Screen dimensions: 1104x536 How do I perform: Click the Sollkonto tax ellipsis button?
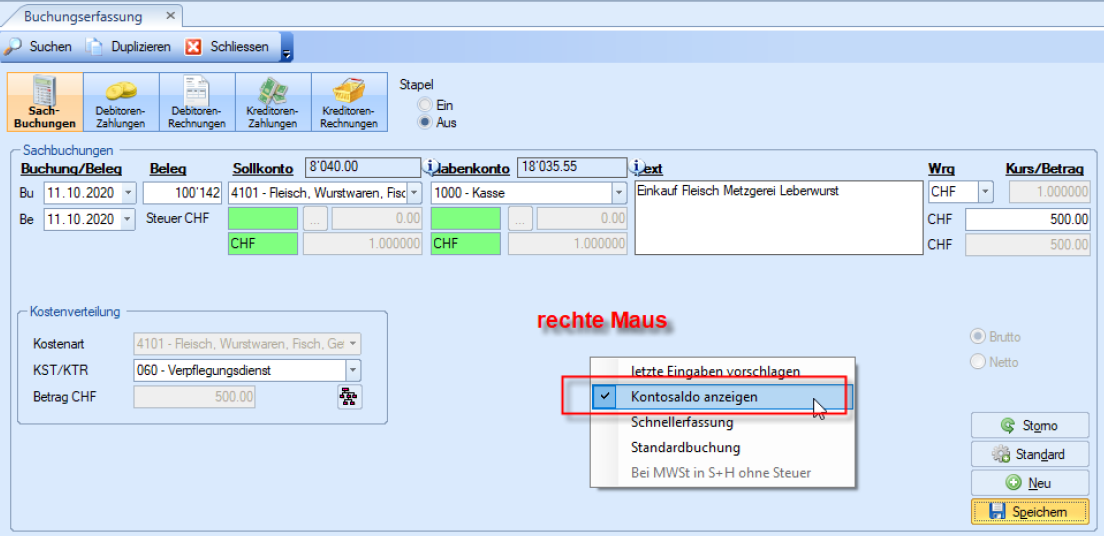pyautogui.click(x=314, y=220)
